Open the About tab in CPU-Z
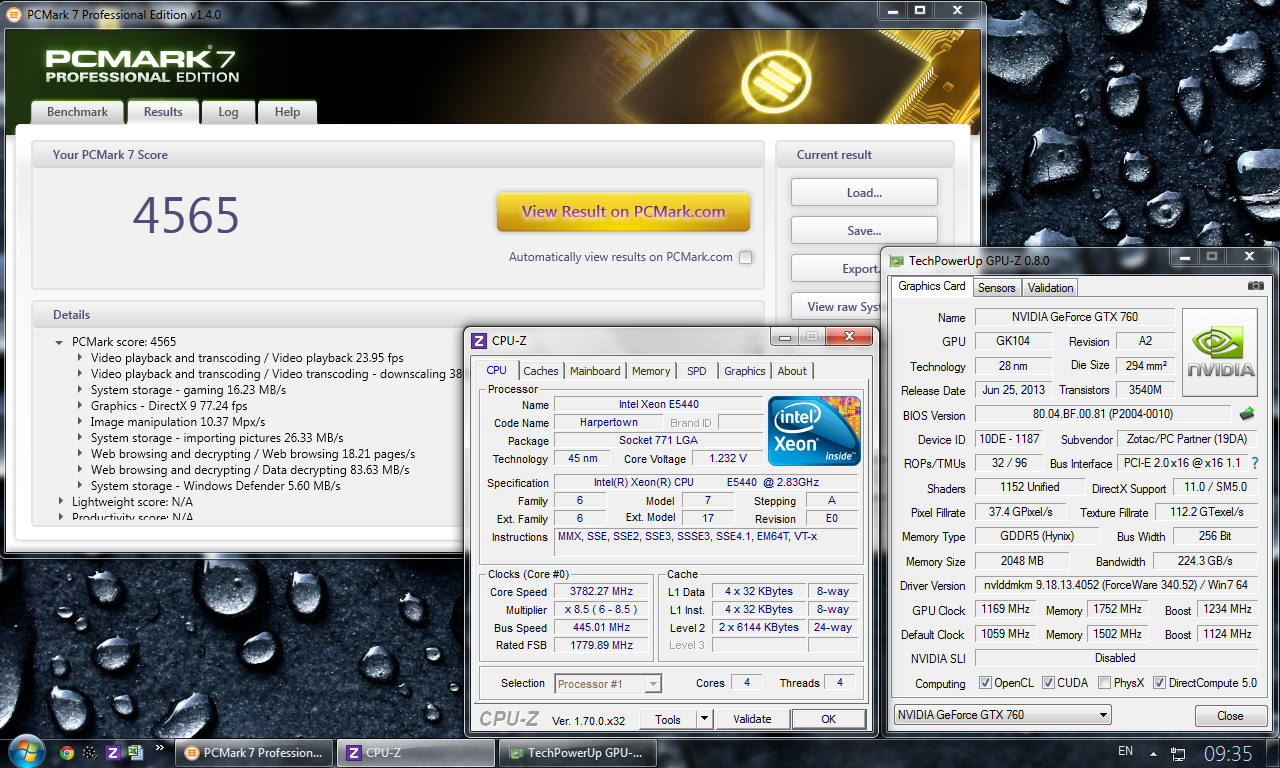The image size is (1280, 768). point(792,371)
